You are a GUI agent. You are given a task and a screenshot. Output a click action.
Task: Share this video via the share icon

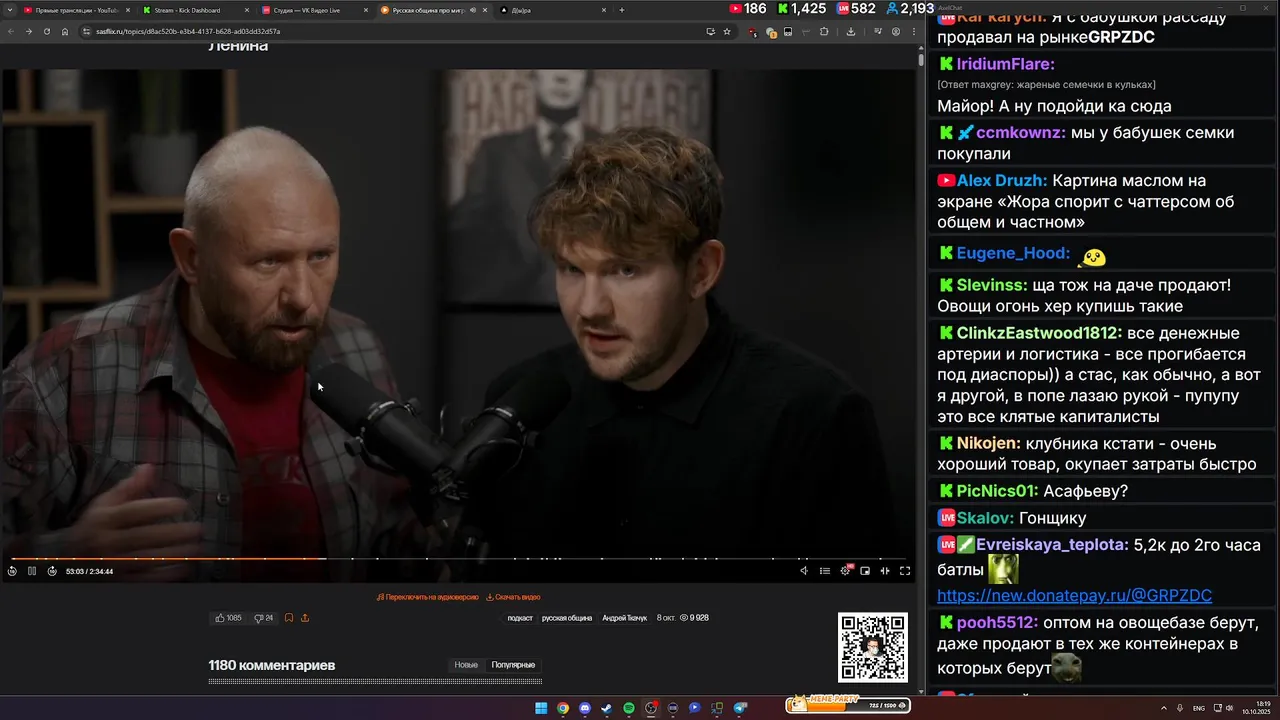point(305,618)
